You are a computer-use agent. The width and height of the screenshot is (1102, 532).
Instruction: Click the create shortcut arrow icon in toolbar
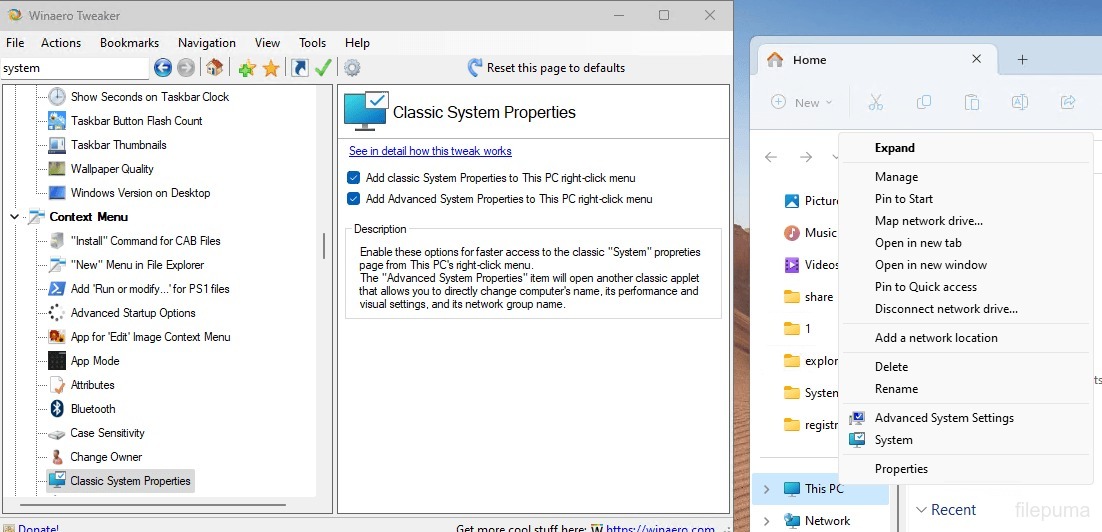(x=299, y=68)
